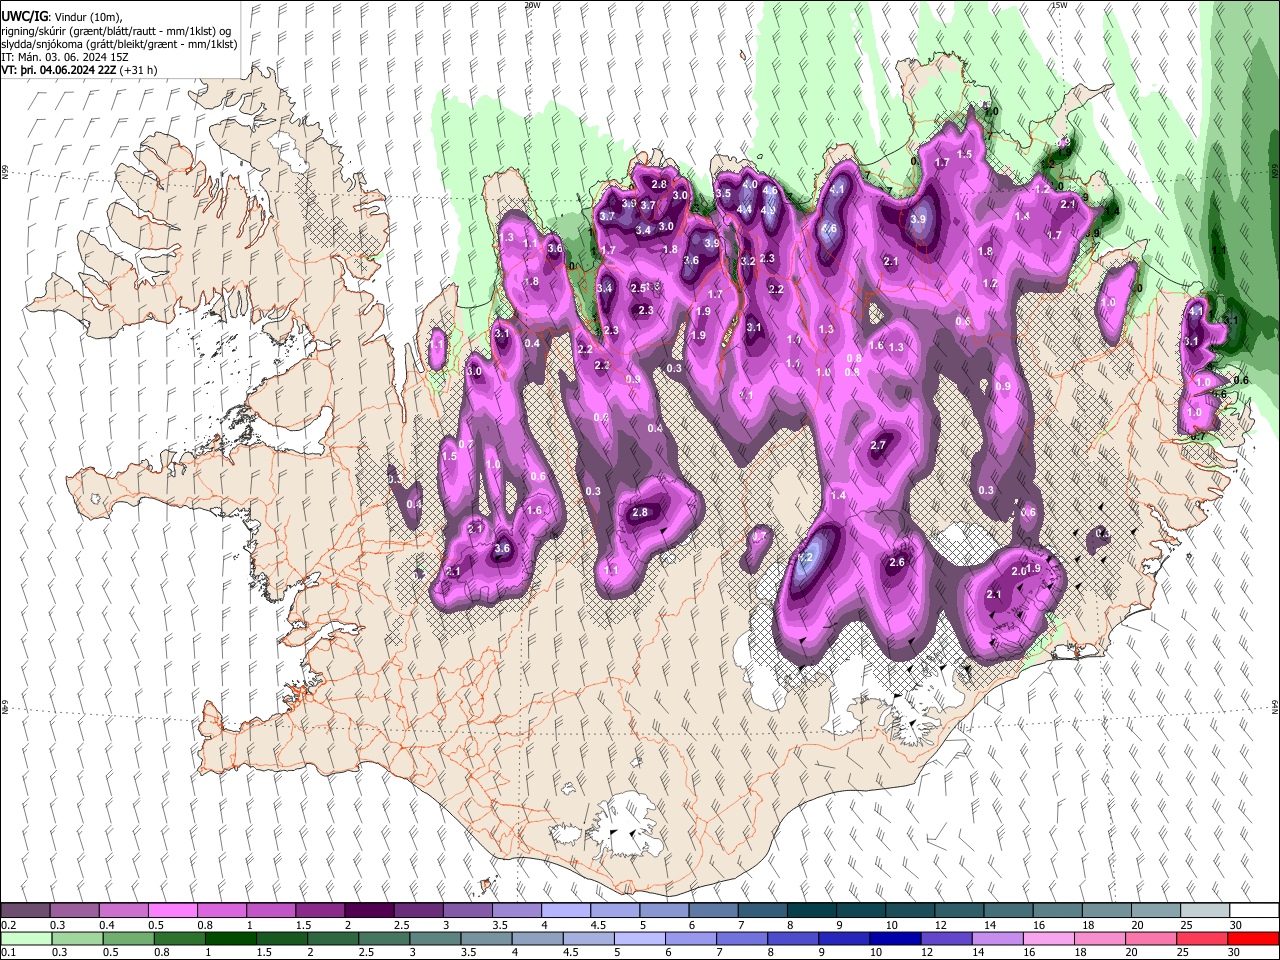Viewport: 1280px width, 960px height.
Task: Click the 0.2 label under the snow legend
Action: pyautogui.click(x=9, y=925)
